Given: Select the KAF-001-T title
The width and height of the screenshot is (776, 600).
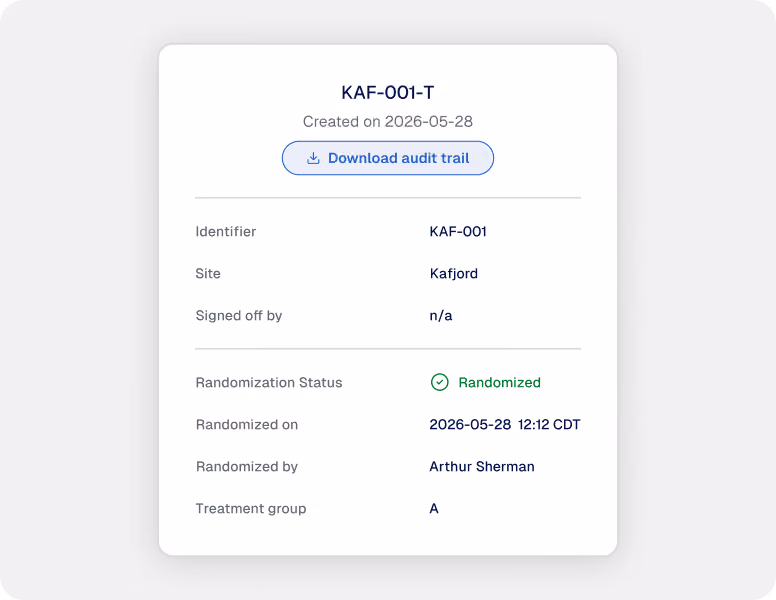Looking at the screenshot, I should pyautogui.click(x=388, y=93).
